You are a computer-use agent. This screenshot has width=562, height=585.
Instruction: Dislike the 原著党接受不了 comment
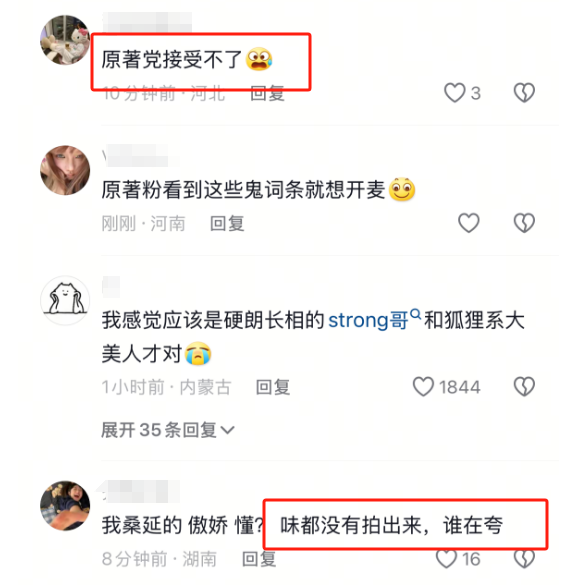[524, 93]
